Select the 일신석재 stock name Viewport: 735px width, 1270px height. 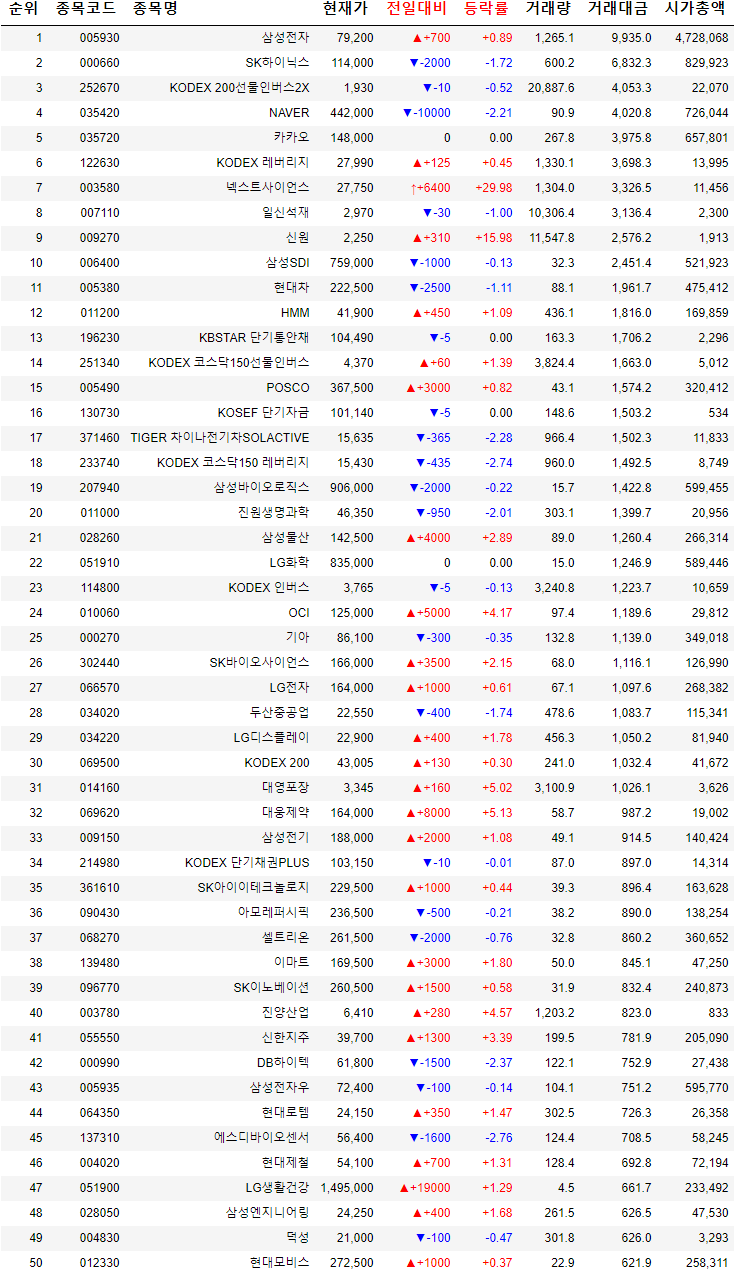coord(285,213)
